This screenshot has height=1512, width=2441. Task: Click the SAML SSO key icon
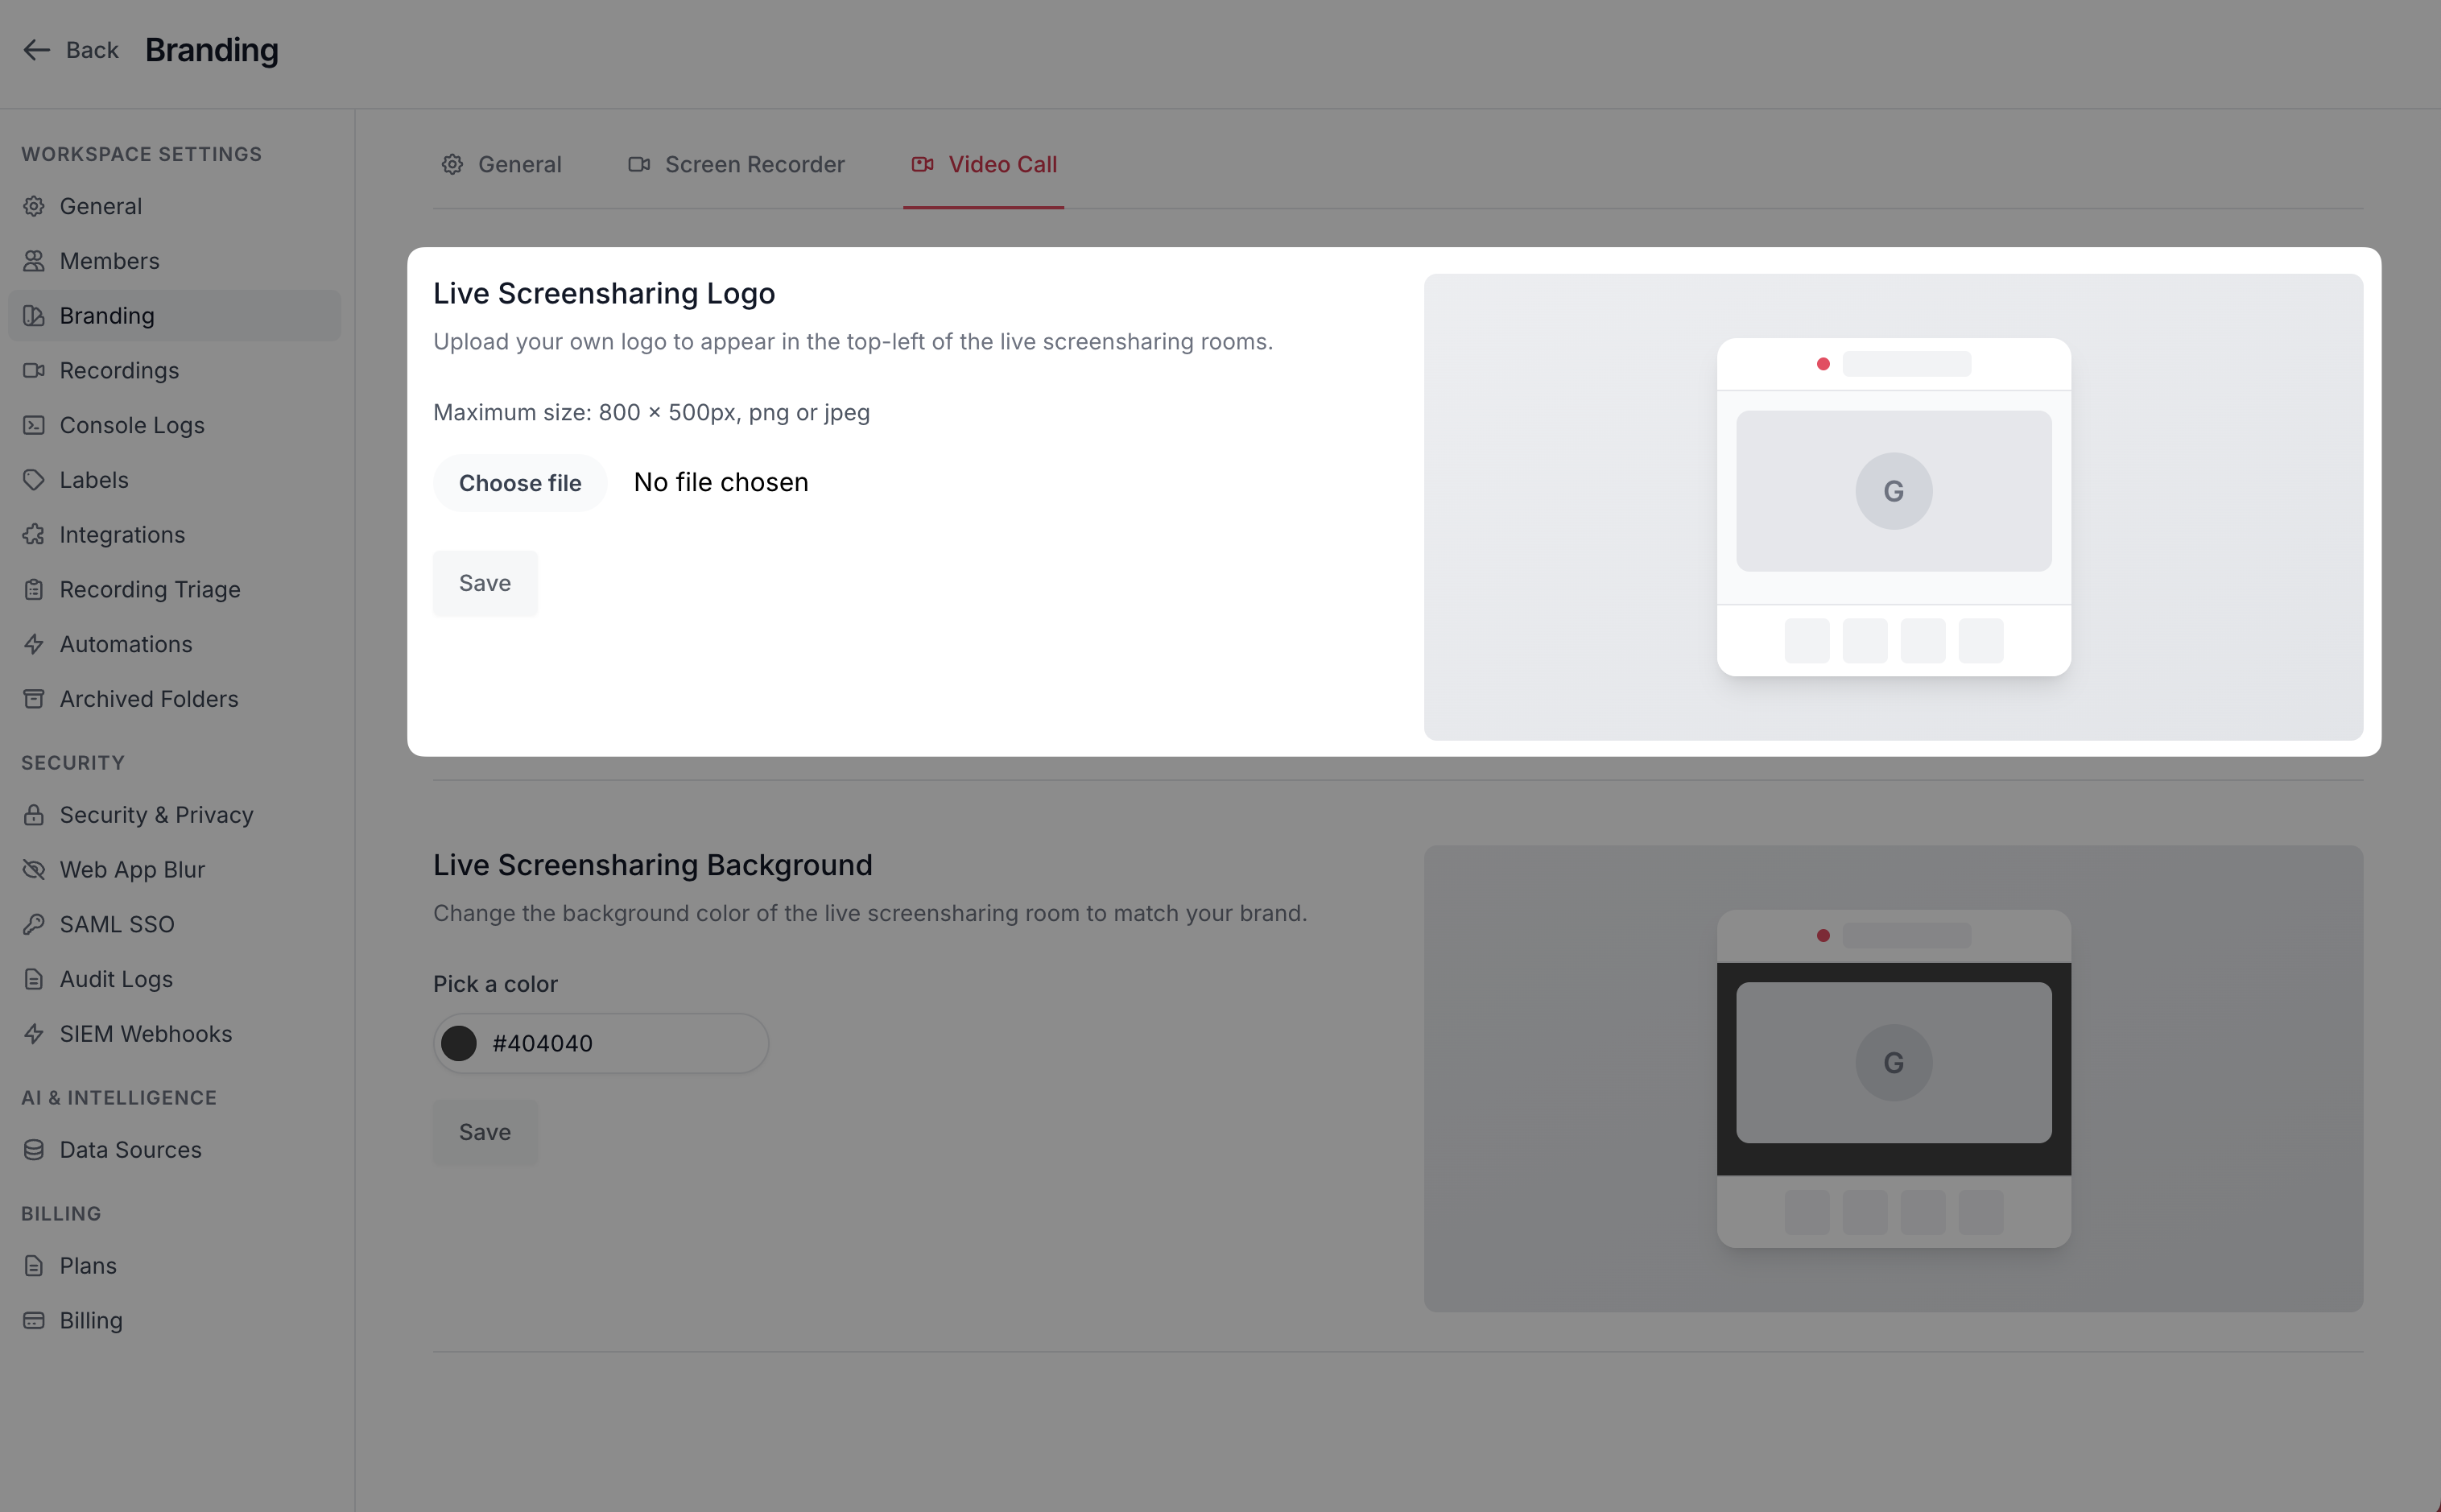click(34, 924)
